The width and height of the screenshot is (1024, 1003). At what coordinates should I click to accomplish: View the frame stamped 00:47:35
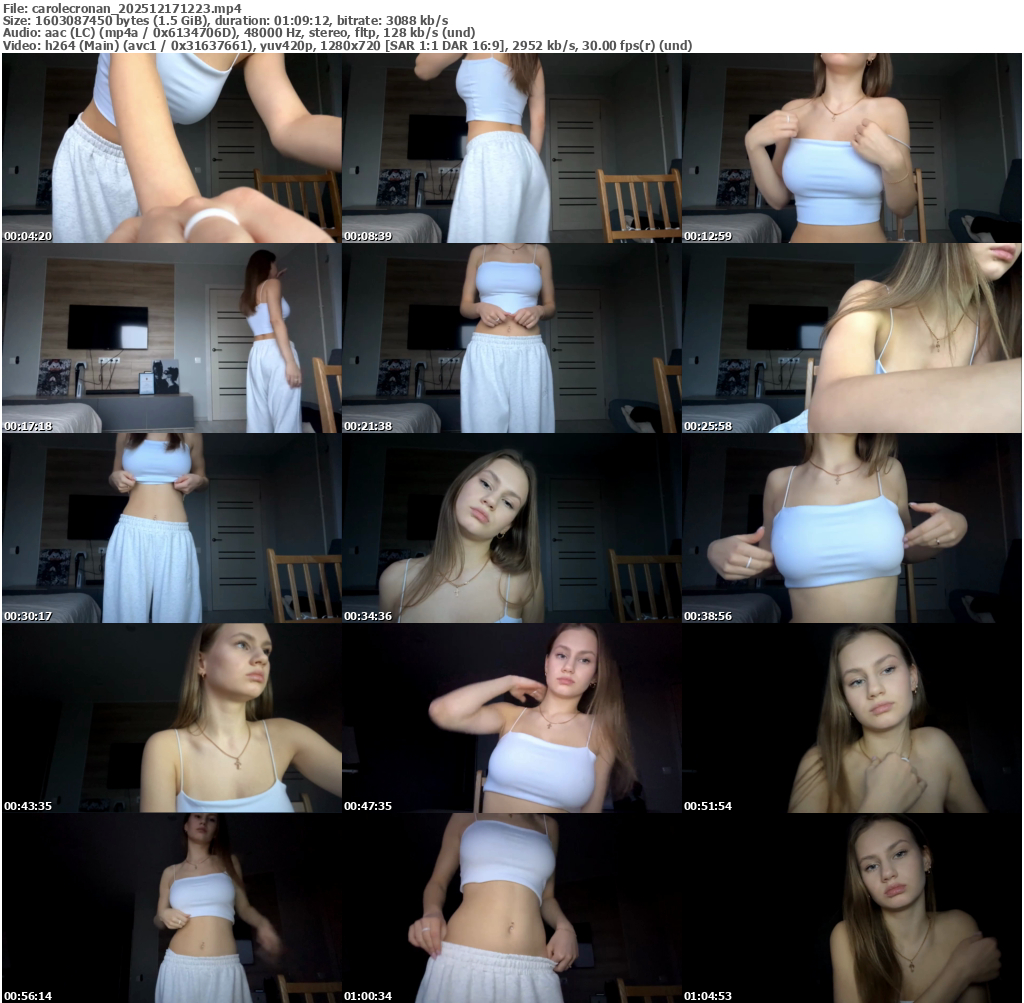(x=512, y=718)
